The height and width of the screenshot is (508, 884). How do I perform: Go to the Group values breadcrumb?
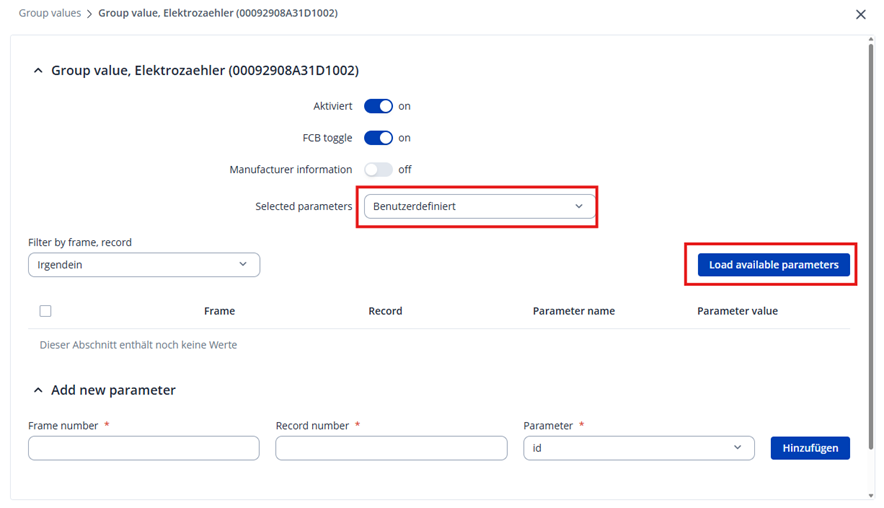(50, 13)
